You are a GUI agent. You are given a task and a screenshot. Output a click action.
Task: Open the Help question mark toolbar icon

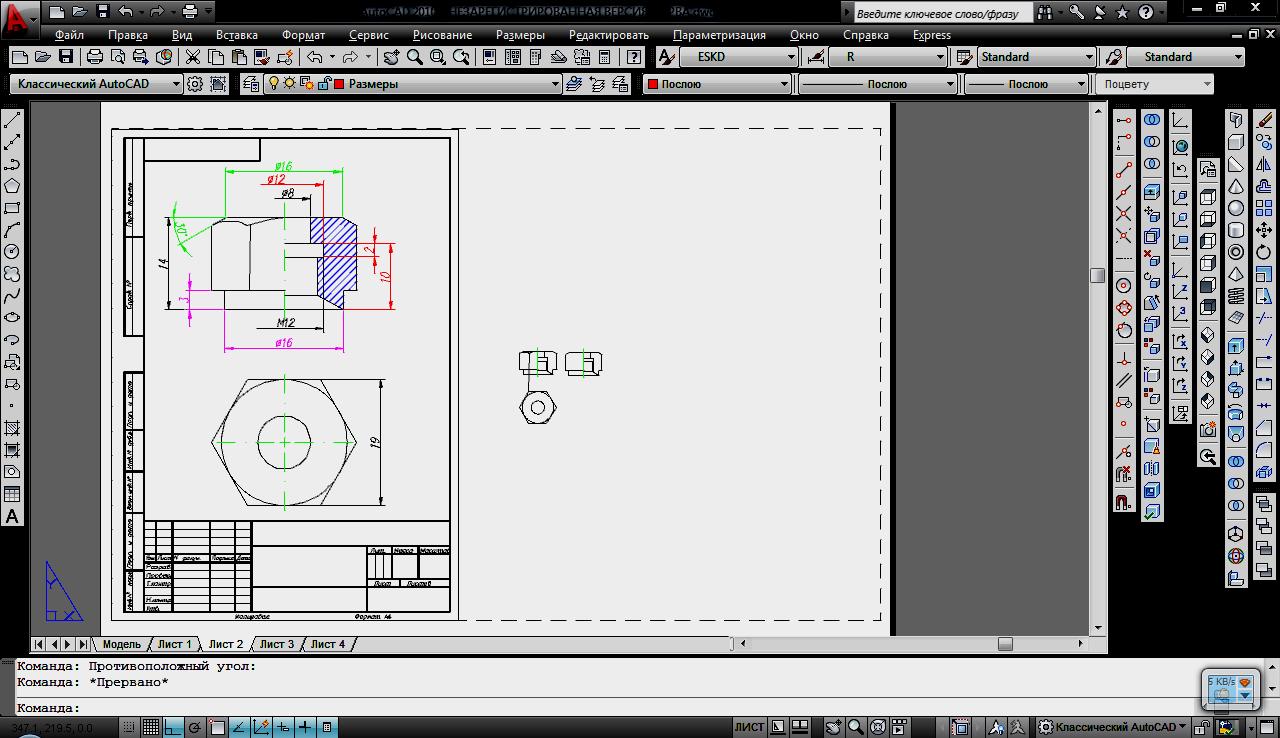coord(634,57)
